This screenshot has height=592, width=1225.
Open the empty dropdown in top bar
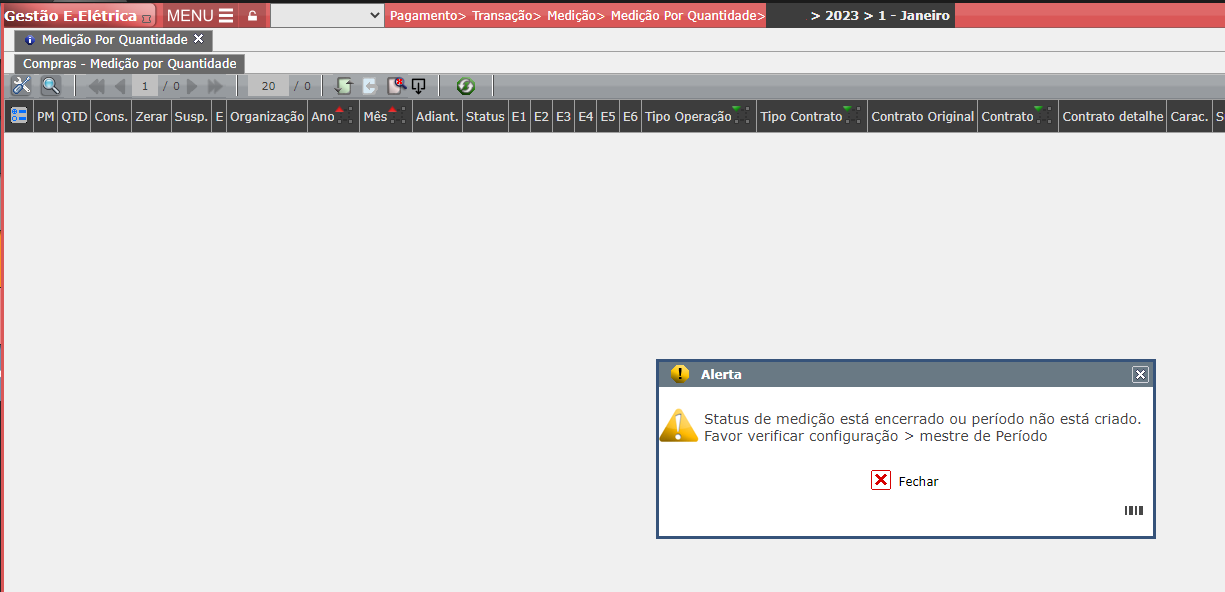[327, 16]
